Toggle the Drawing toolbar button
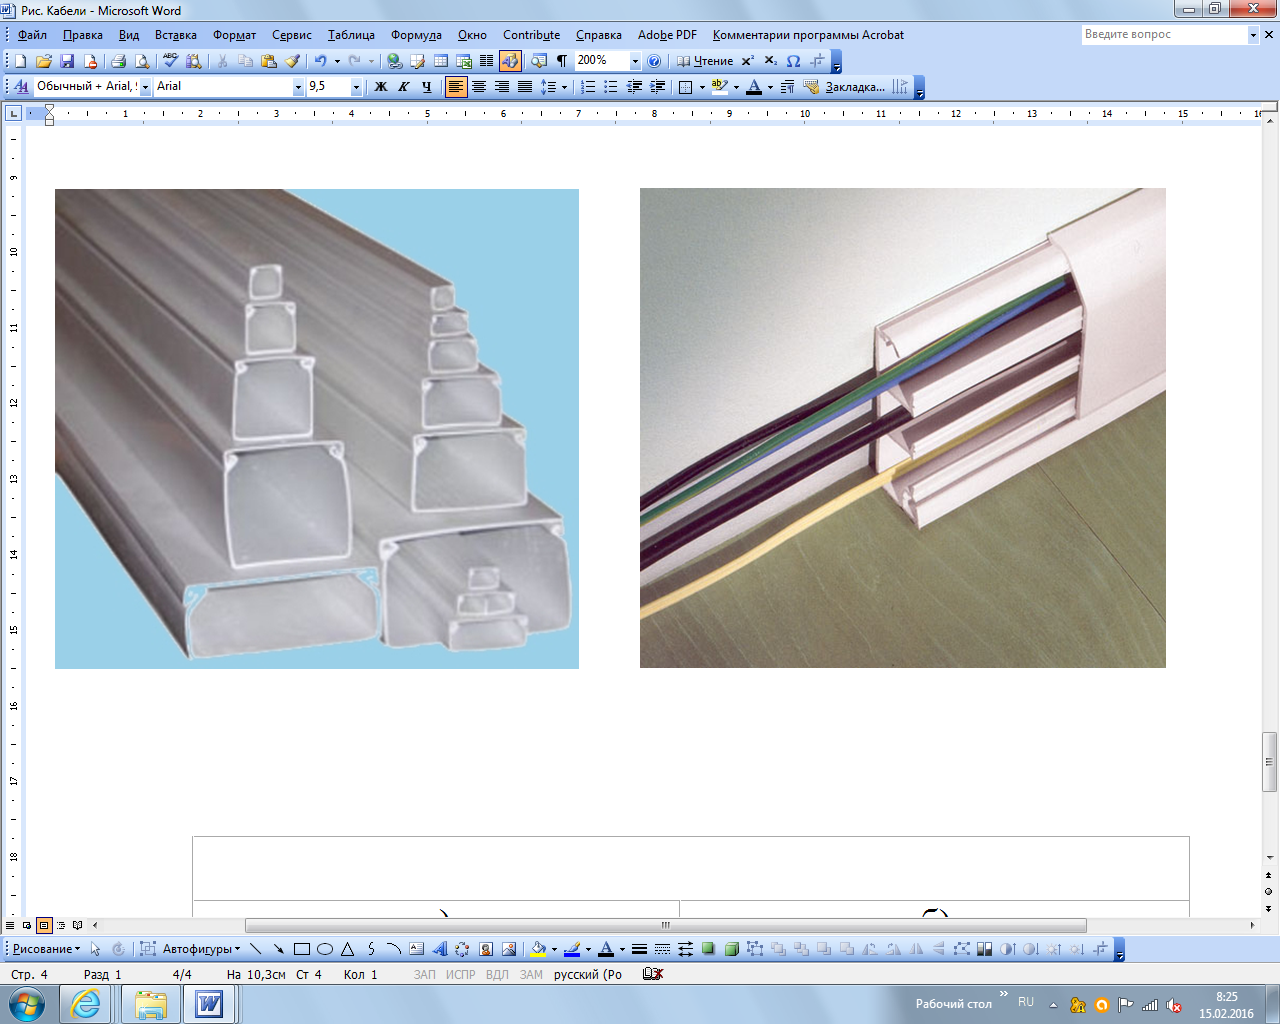This screenshot has height=1024, width=1280. click(x=510, y=61)
